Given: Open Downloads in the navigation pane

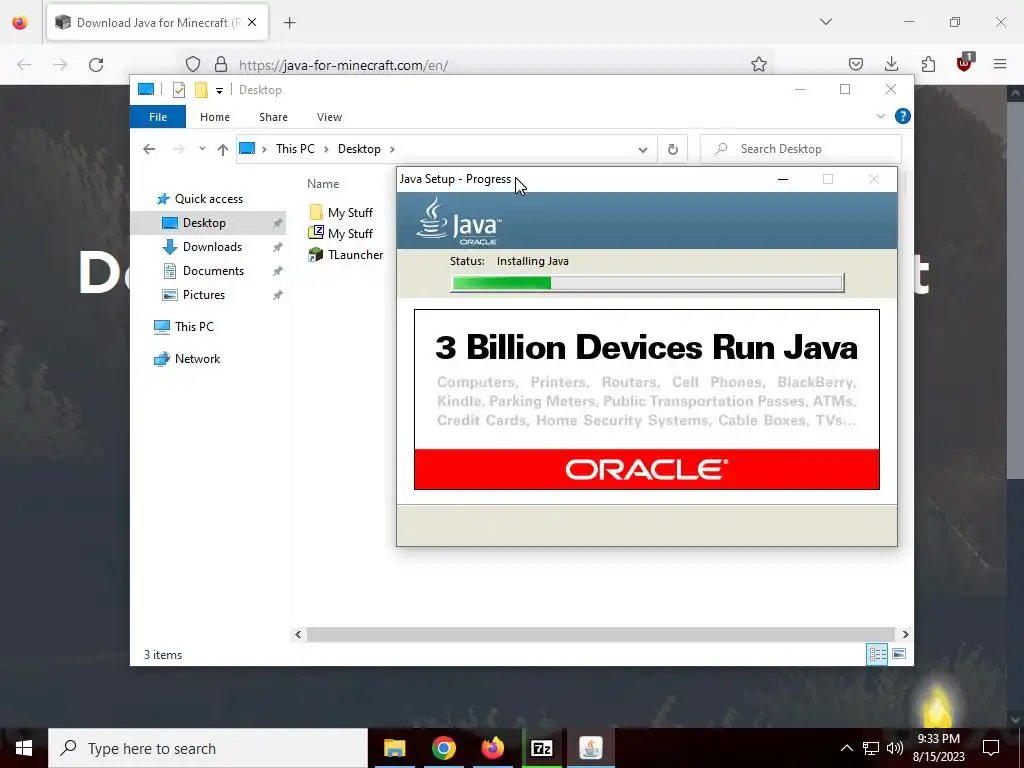Looking at the screenshot, I should click(x=212, y=247).
